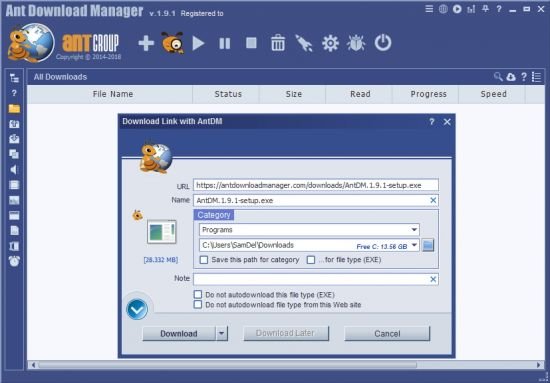Click the round blue chevron expand button
This screenshot has width=550, height=383.
click(x=137, y=310)
